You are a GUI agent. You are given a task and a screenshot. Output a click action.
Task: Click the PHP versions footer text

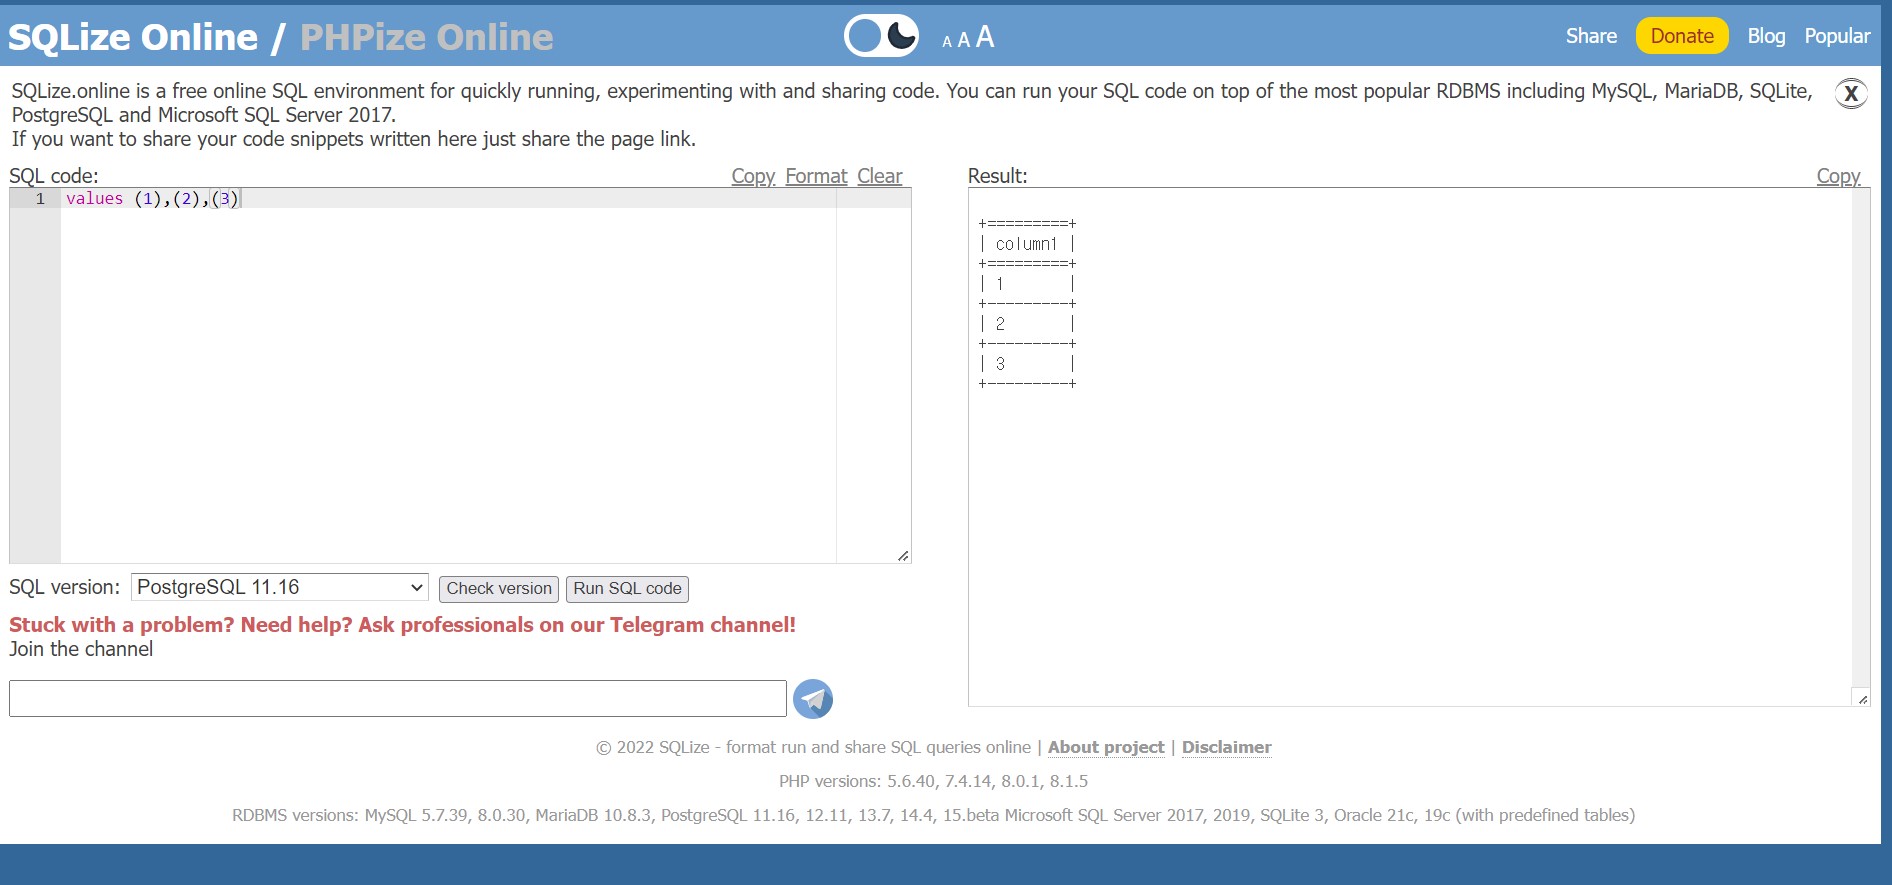(x=933, y=781)
